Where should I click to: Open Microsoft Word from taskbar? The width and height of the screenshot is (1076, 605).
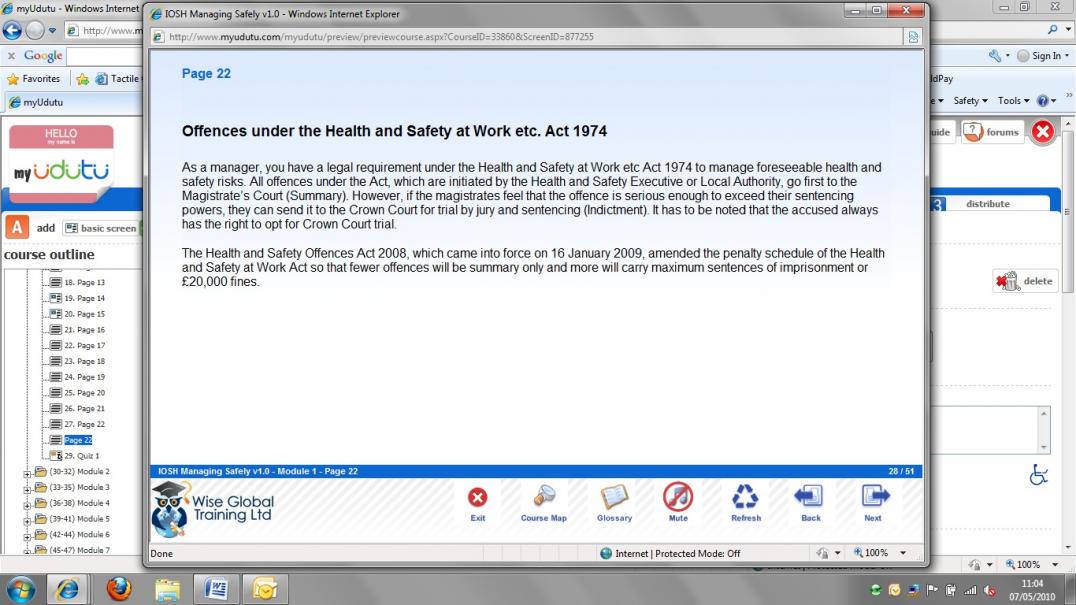tap(215, 589)
